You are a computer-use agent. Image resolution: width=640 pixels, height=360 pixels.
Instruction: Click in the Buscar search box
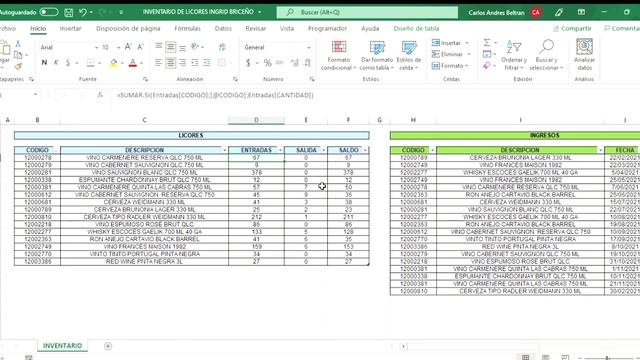tap(367, 12)
